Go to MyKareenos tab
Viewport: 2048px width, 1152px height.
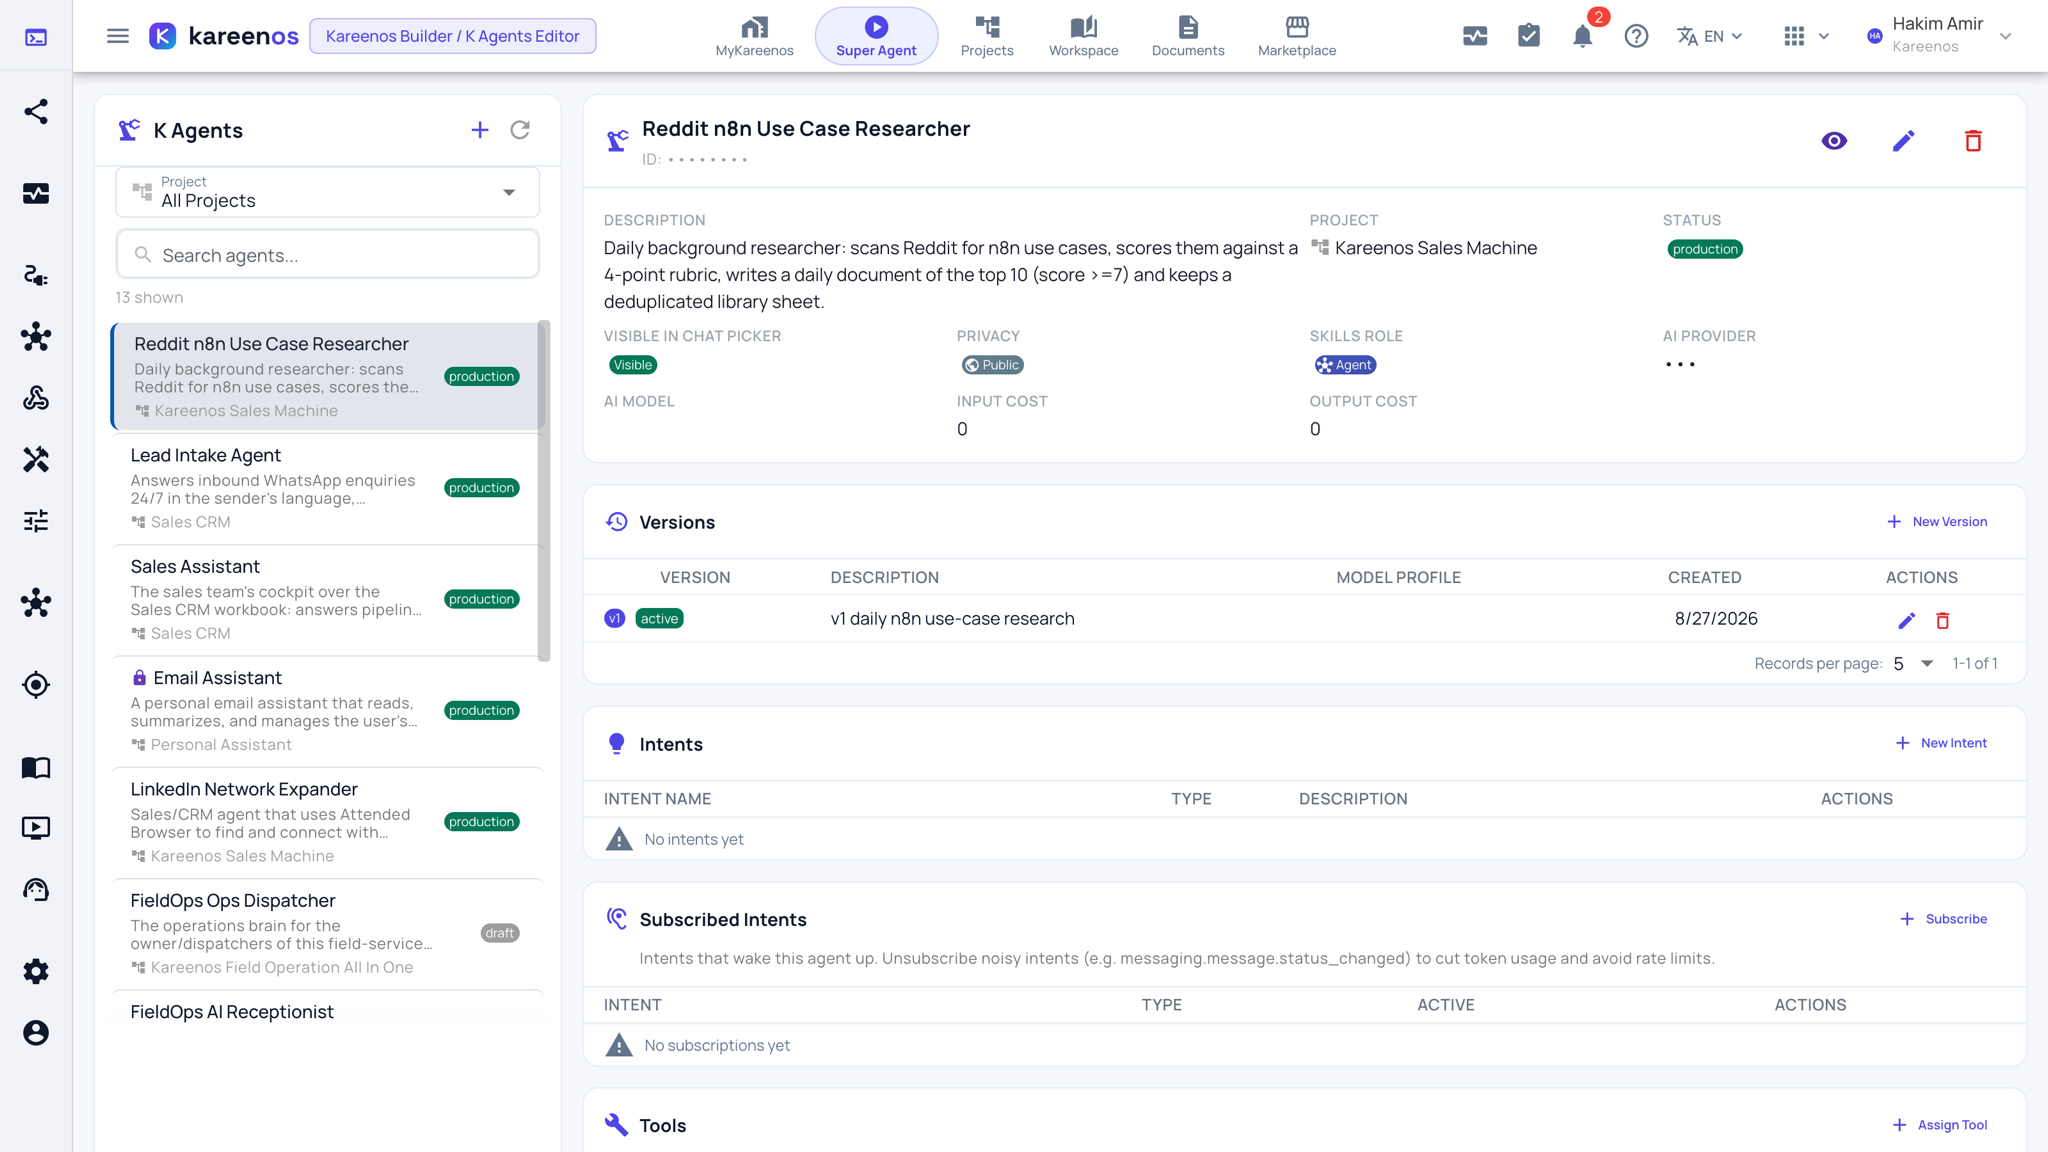(755, 36)
